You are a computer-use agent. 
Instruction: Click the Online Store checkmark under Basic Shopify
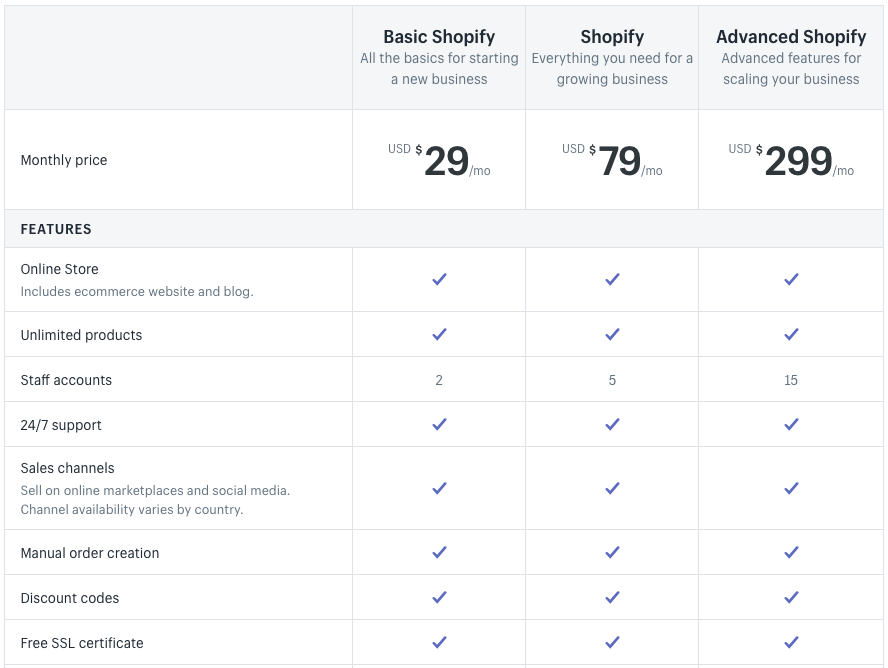[439, 279]
